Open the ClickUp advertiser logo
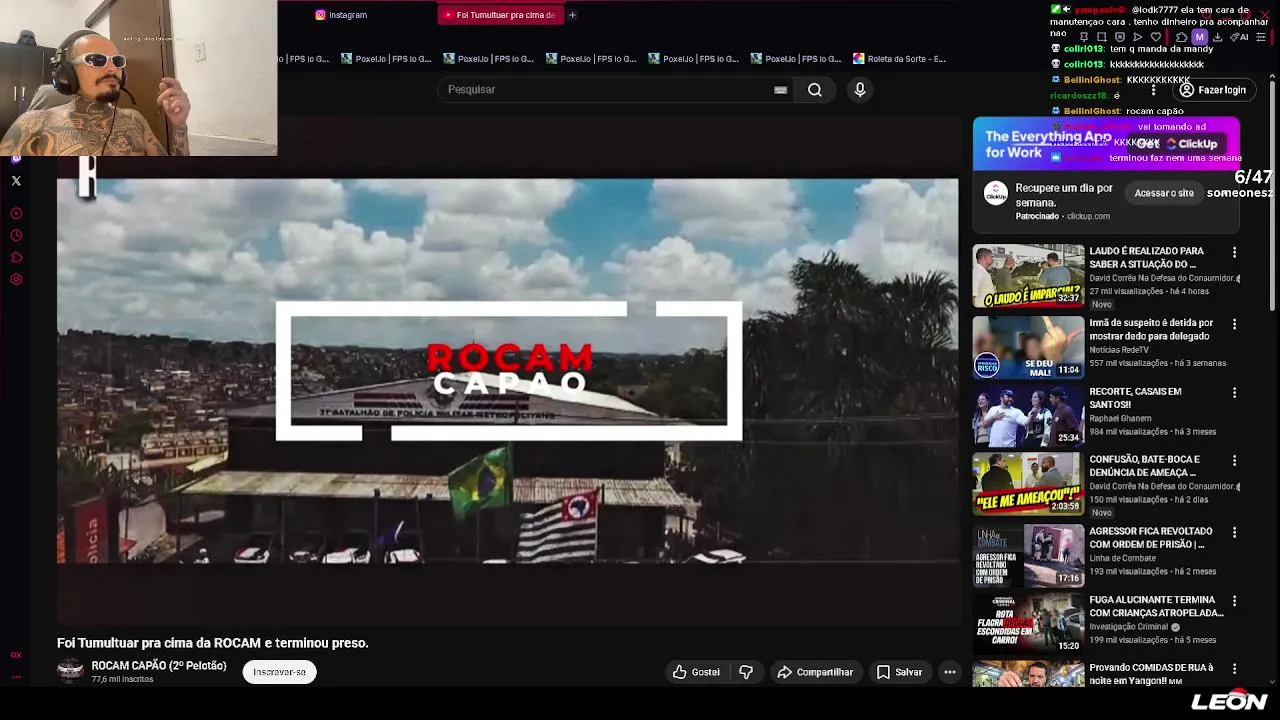The width and height of the screenshot is (1280, 720). [995, 193]
